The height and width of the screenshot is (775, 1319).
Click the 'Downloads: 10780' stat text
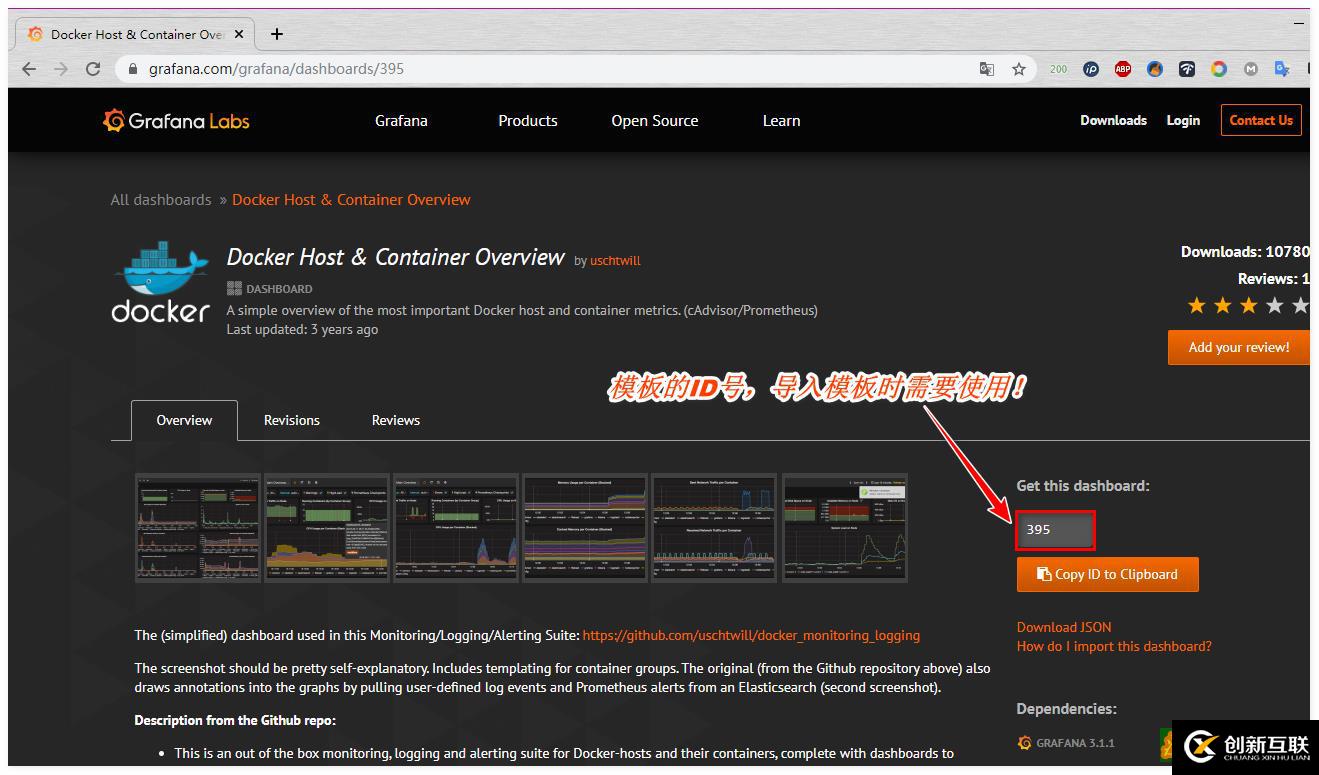click(1245, 252)
